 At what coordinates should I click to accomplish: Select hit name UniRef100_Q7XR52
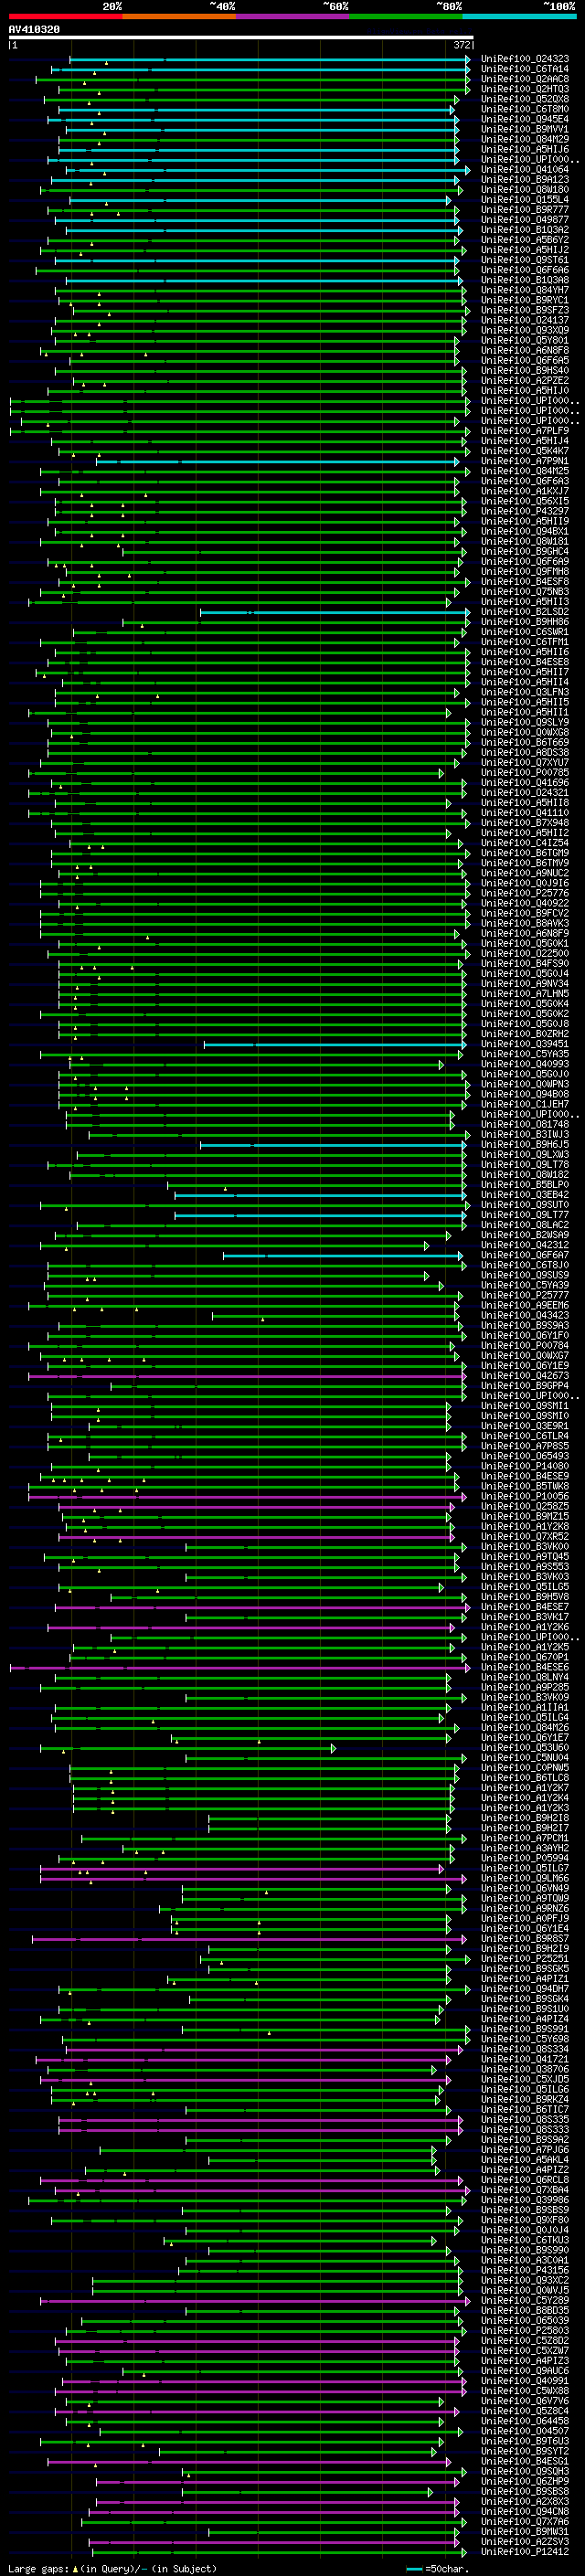(x=525, y=1537)
